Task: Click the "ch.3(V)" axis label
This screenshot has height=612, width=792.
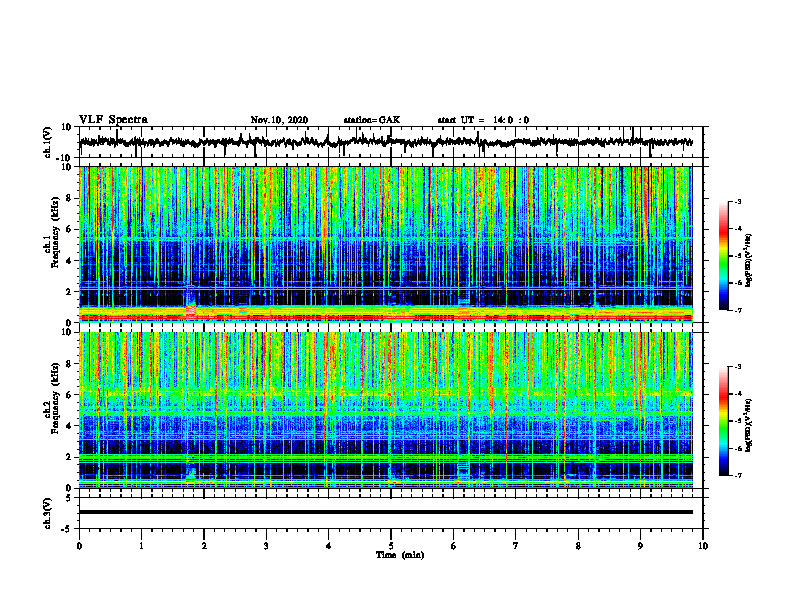Action: click(47, 513)
